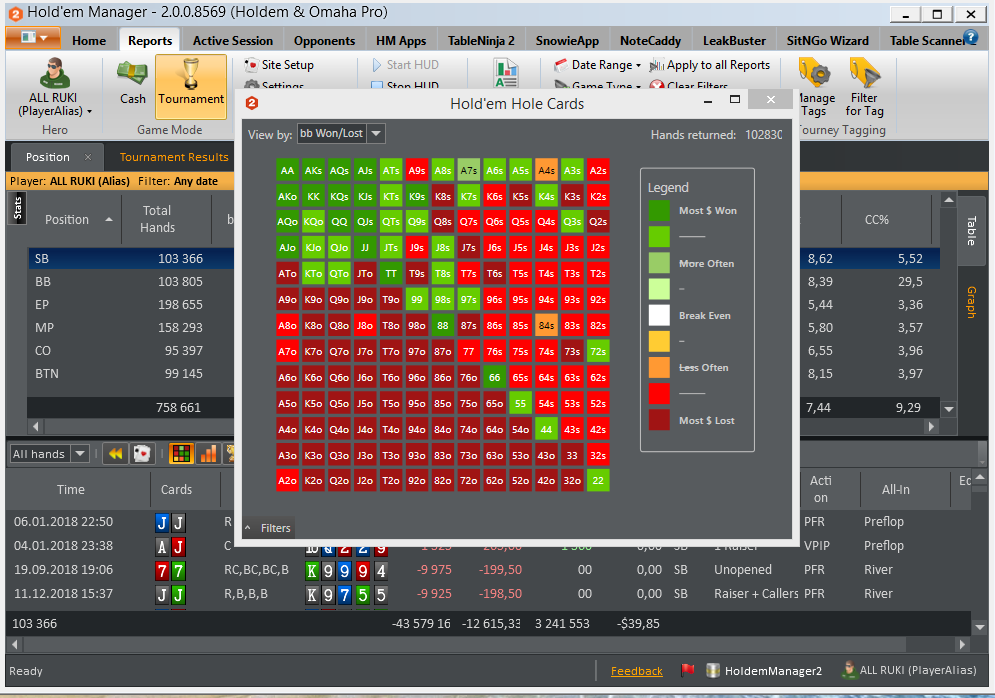995x698 pixels.
Task: Click the Most $ Won legend swatch
Action: 659,210
